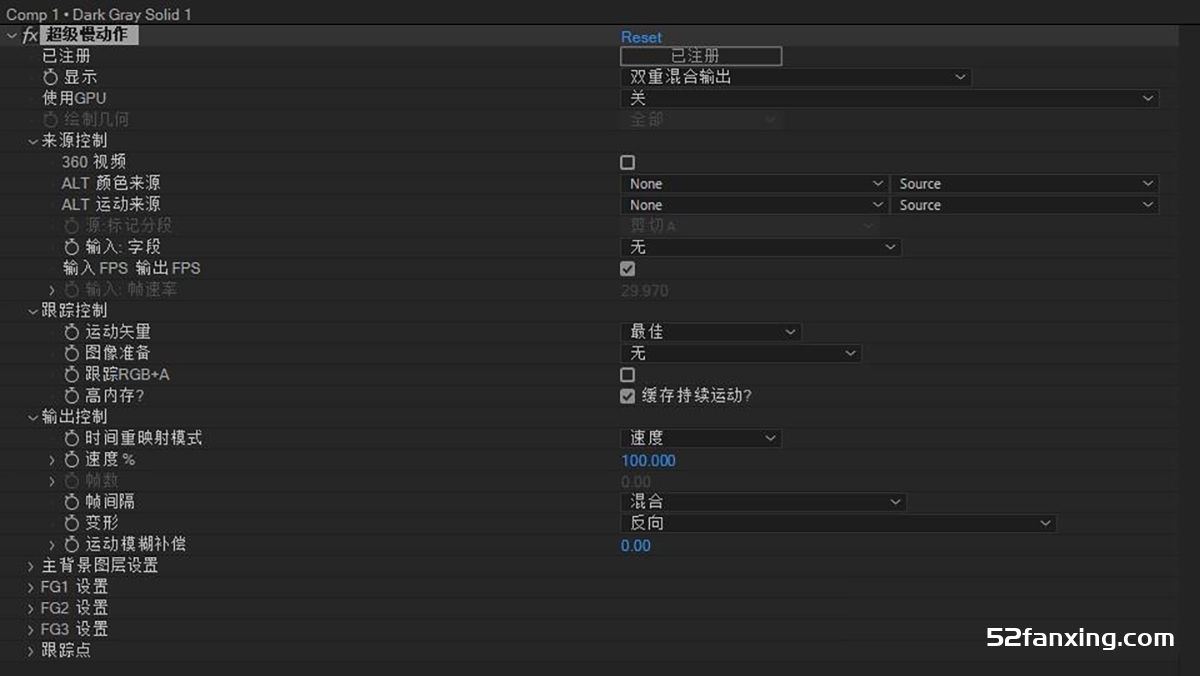Toggle stopwatch for 时间重映射模式
1200x676 pixels.
tap(72, 439)
